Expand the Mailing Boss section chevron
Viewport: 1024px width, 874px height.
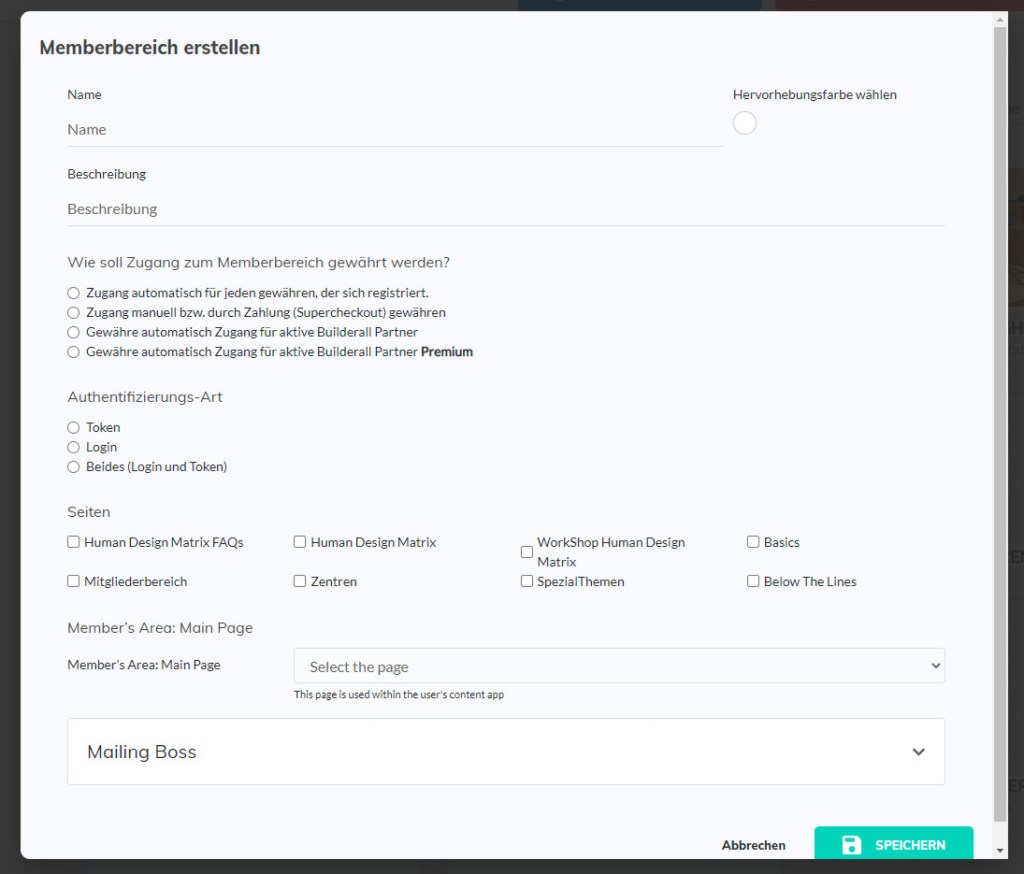coord(918,752)
